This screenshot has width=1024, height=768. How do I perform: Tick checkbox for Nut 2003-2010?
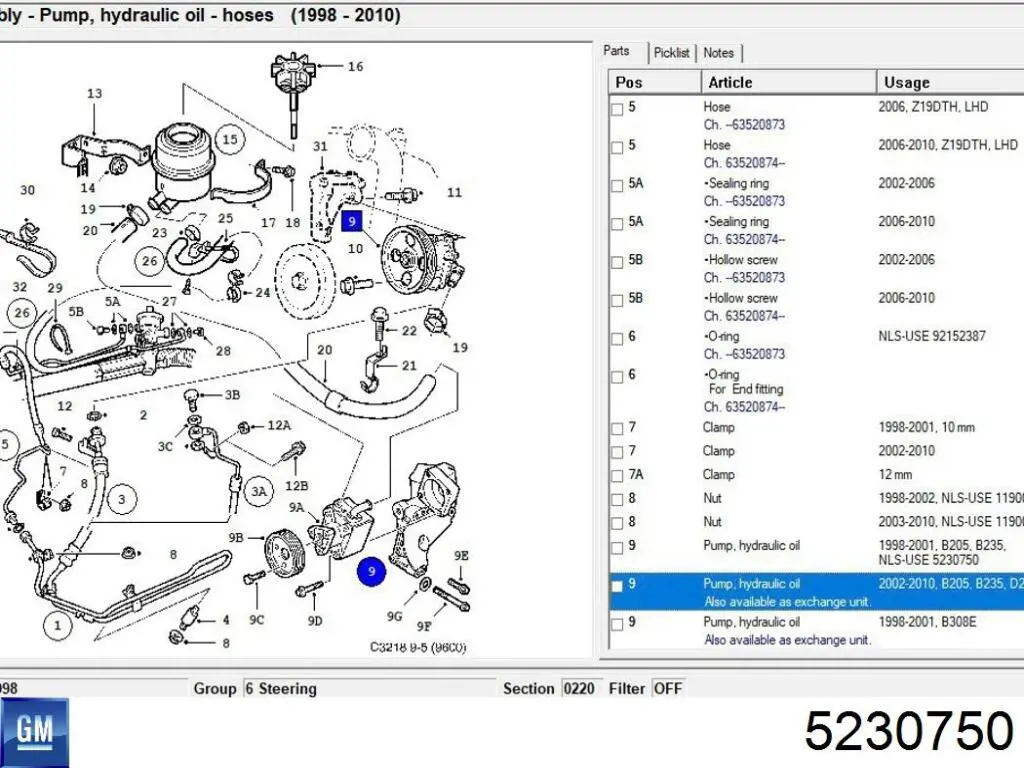617,524
